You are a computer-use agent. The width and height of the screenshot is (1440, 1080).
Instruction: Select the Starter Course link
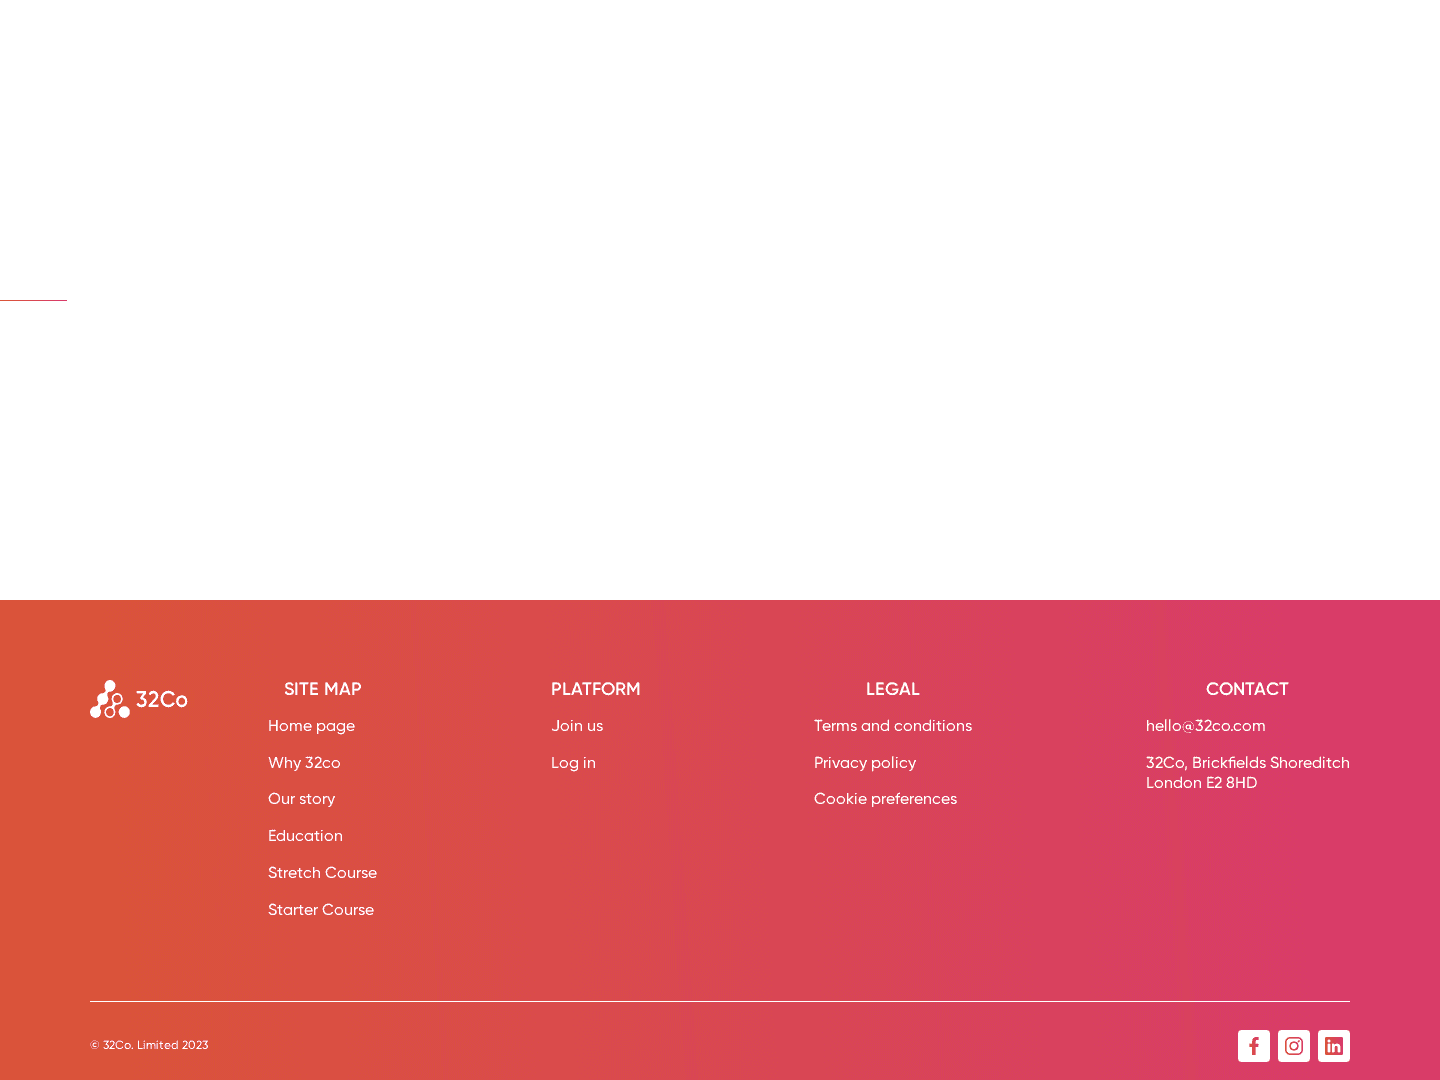tap(321, 910)
